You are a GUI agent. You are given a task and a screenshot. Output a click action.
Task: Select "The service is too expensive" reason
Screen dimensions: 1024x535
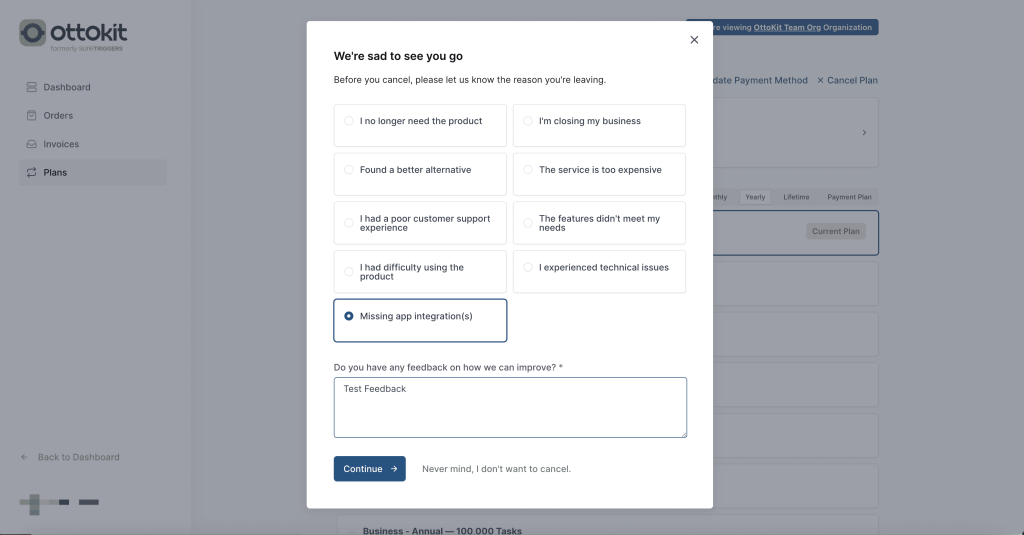pyautogui.click(x=528, y=170)
